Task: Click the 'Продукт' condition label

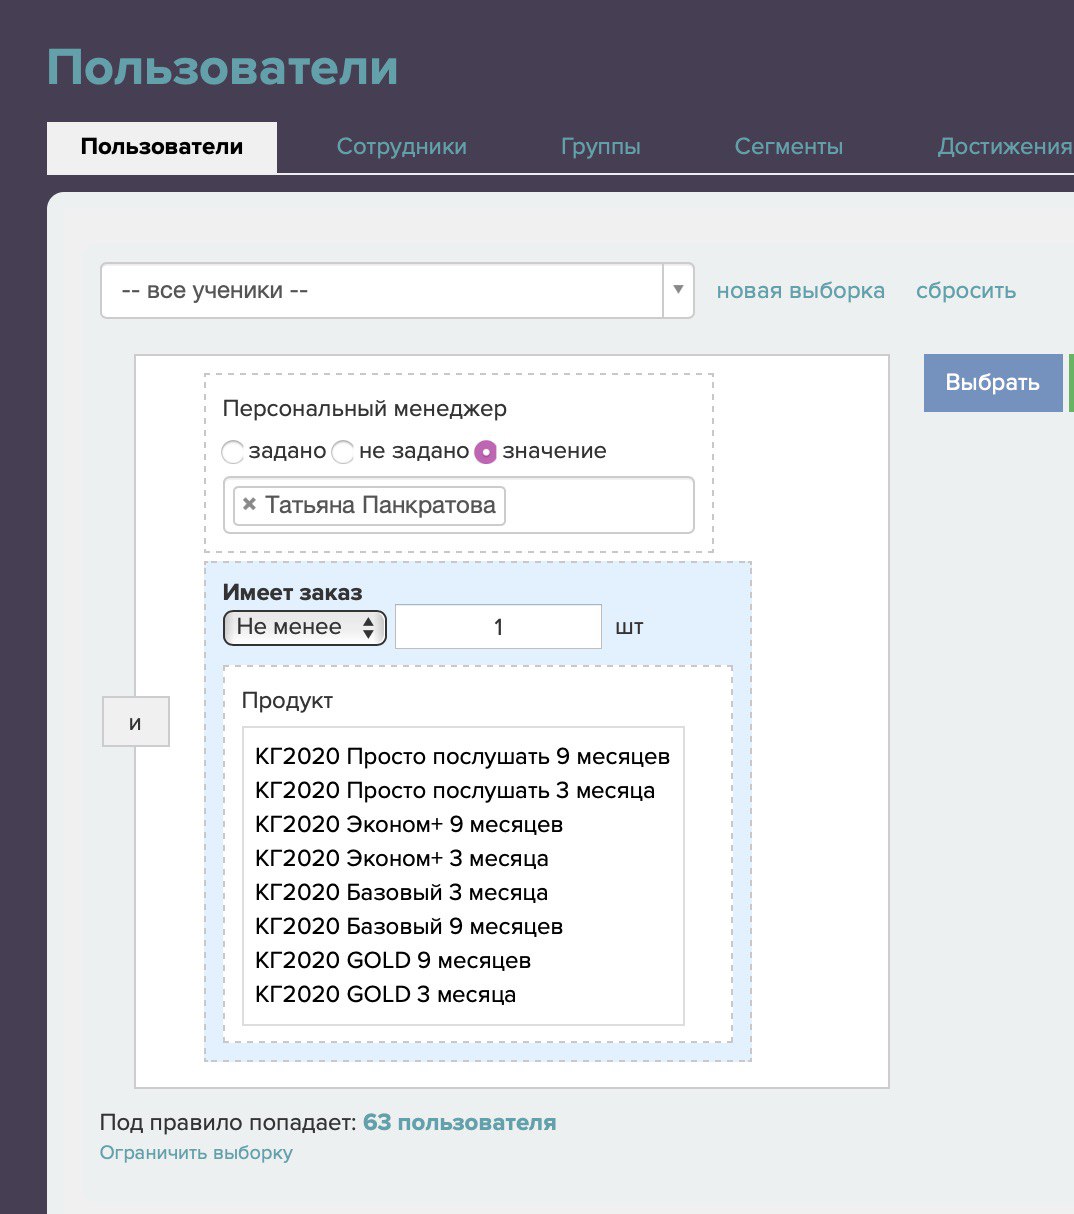Action: [x=287, y=701]
